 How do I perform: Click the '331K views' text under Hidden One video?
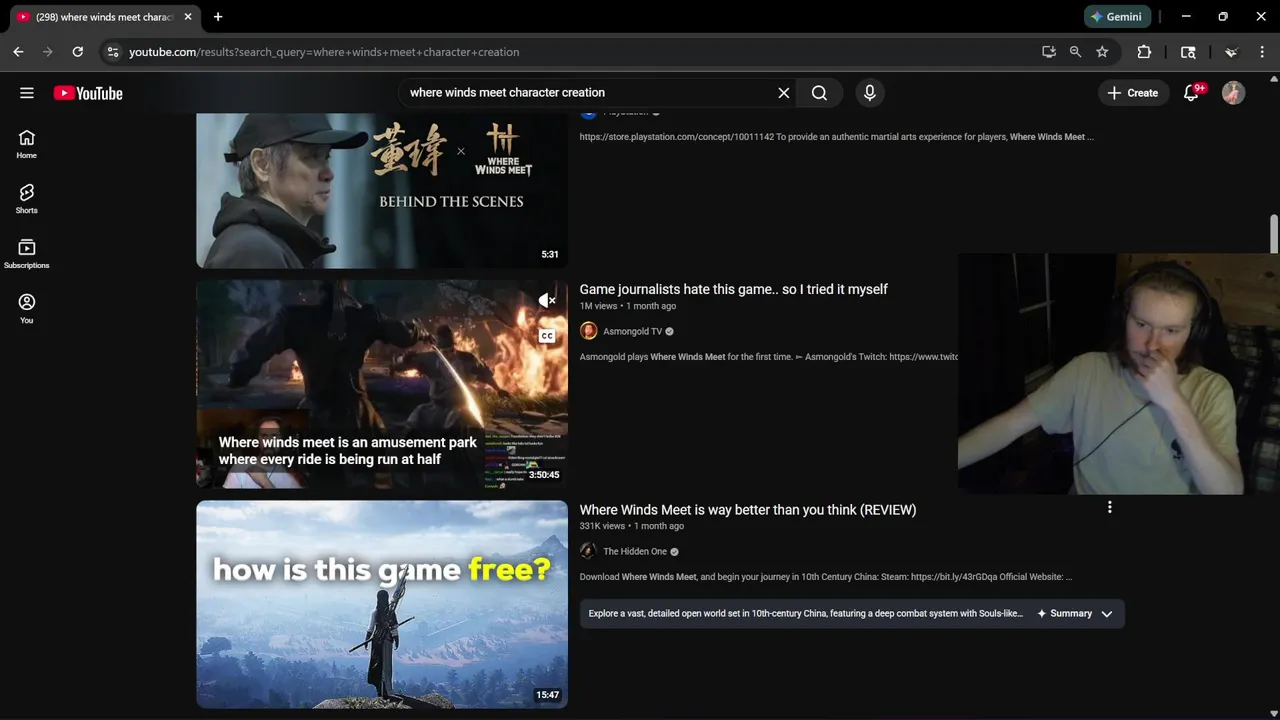coord(602,526)
